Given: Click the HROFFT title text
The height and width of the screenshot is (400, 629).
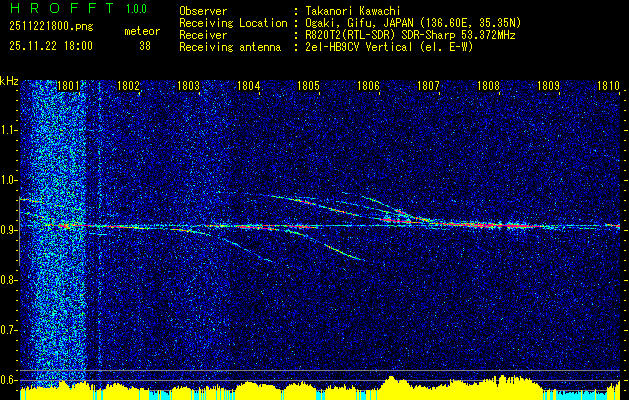Looking at the screenshot, I should 63,8.
